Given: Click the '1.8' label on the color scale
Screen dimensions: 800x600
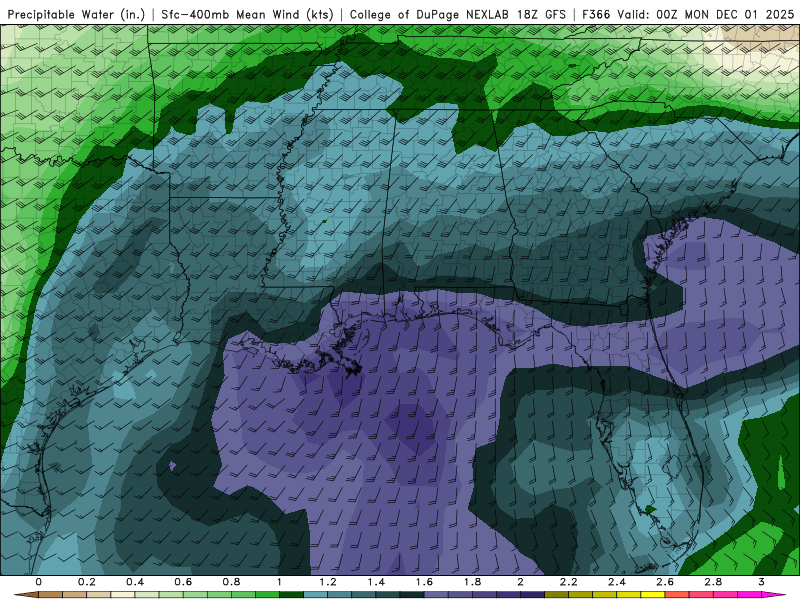Looking at the screenshot, I should pyautogui.click(x=472, y=582).
